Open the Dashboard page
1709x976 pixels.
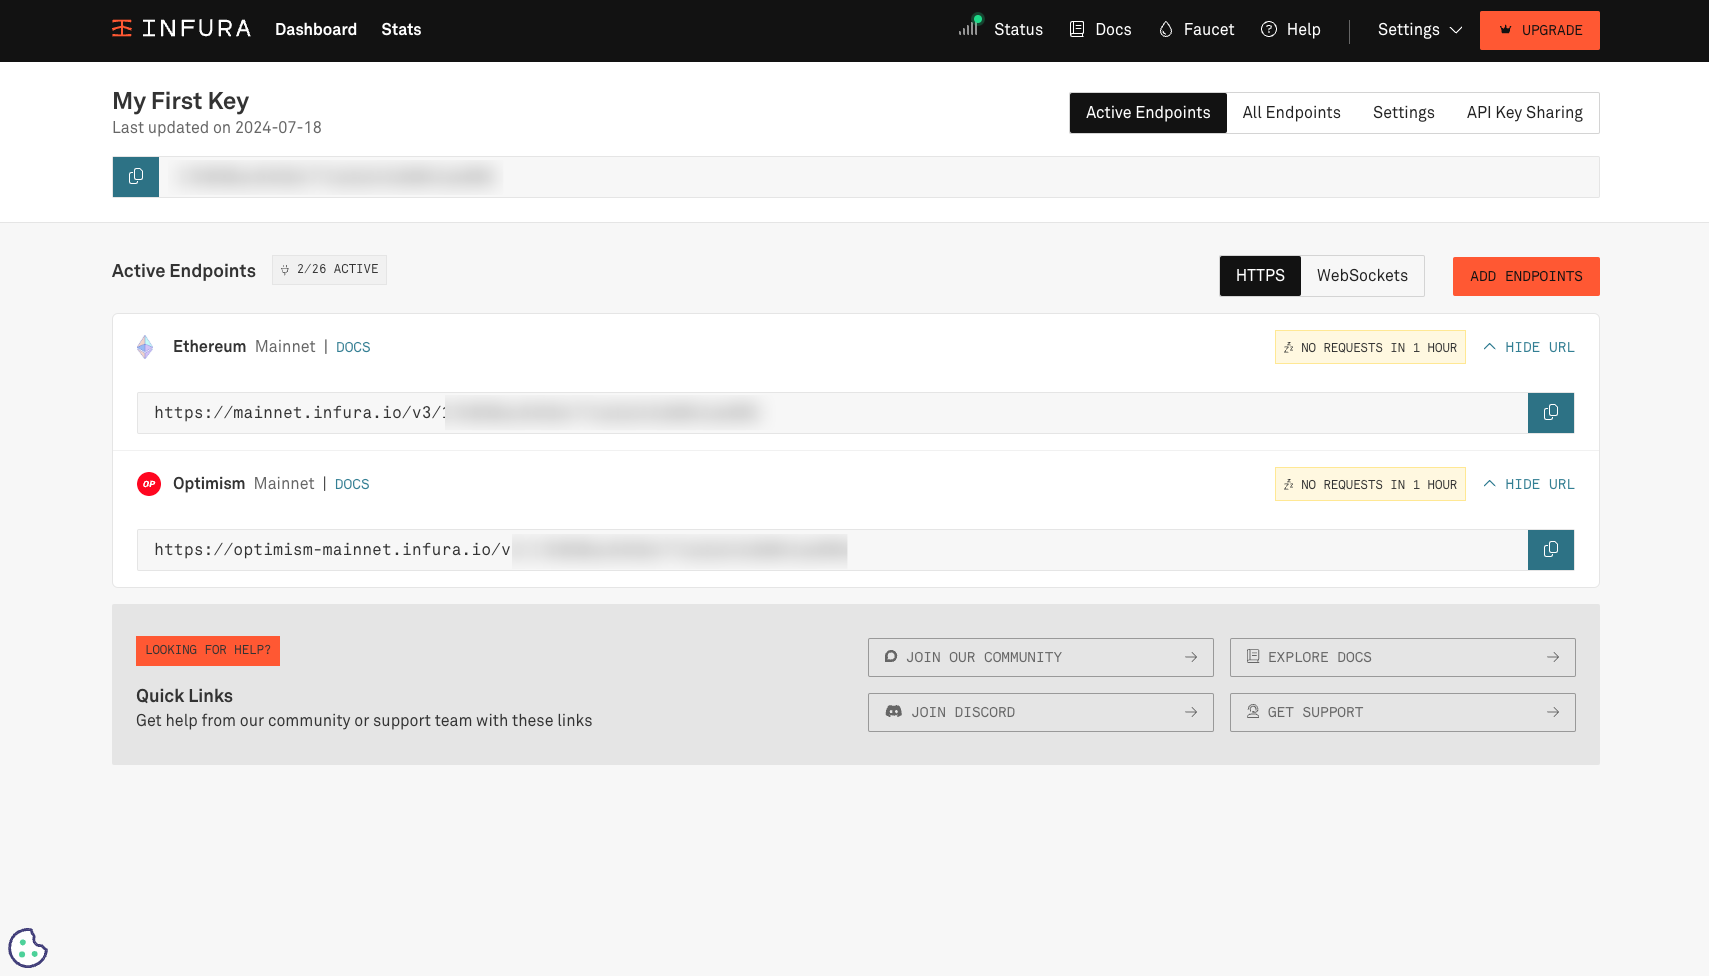coord(316,29)
